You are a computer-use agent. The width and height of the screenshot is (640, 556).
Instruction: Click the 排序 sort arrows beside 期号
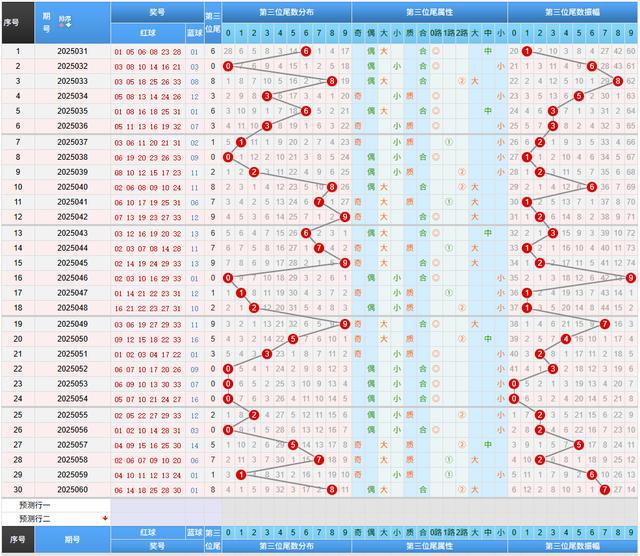[x=65, y=22]
